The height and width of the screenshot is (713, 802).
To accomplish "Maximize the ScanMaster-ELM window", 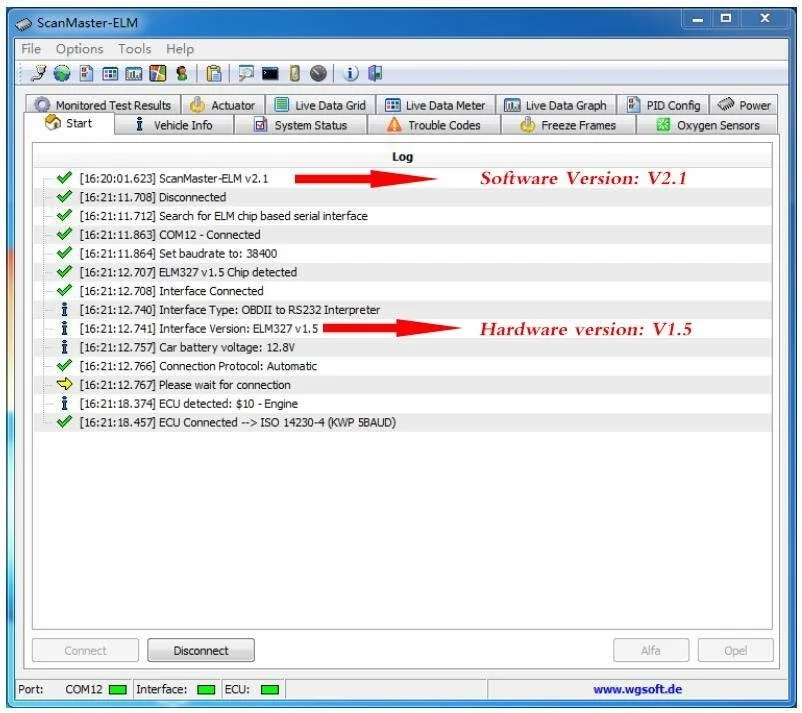I will pyautogui.click(x=725, y=19).
